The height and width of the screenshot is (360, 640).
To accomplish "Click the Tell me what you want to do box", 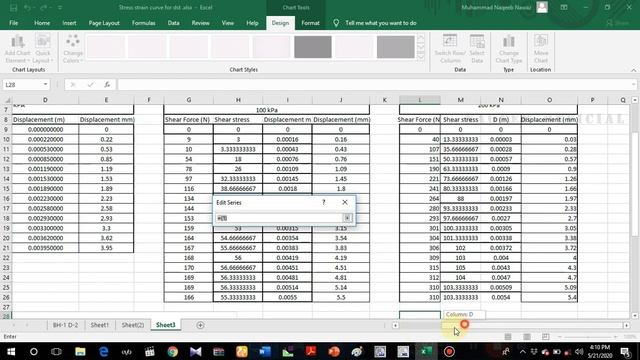I will pyautogui.click(x=380, y=23).
